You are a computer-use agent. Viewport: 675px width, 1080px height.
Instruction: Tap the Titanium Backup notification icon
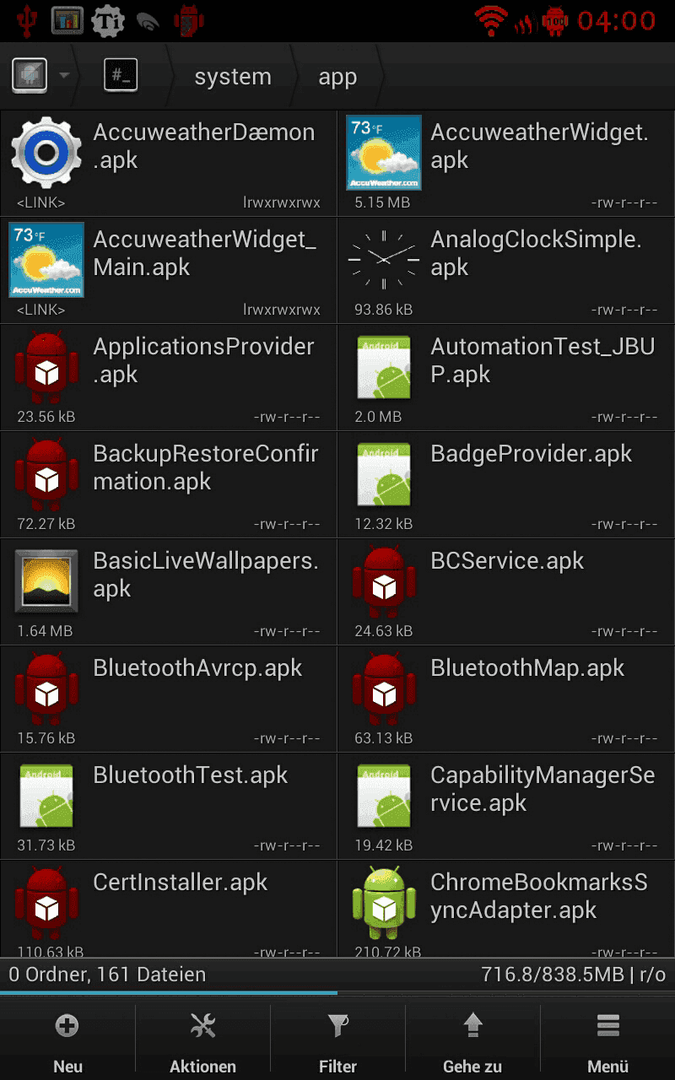tap(107, 21)
